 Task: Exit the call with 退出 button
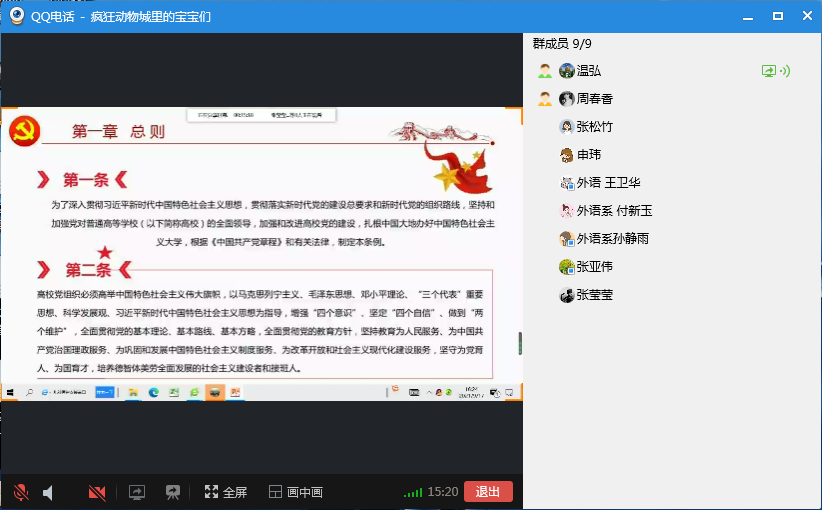pos(488,492)
